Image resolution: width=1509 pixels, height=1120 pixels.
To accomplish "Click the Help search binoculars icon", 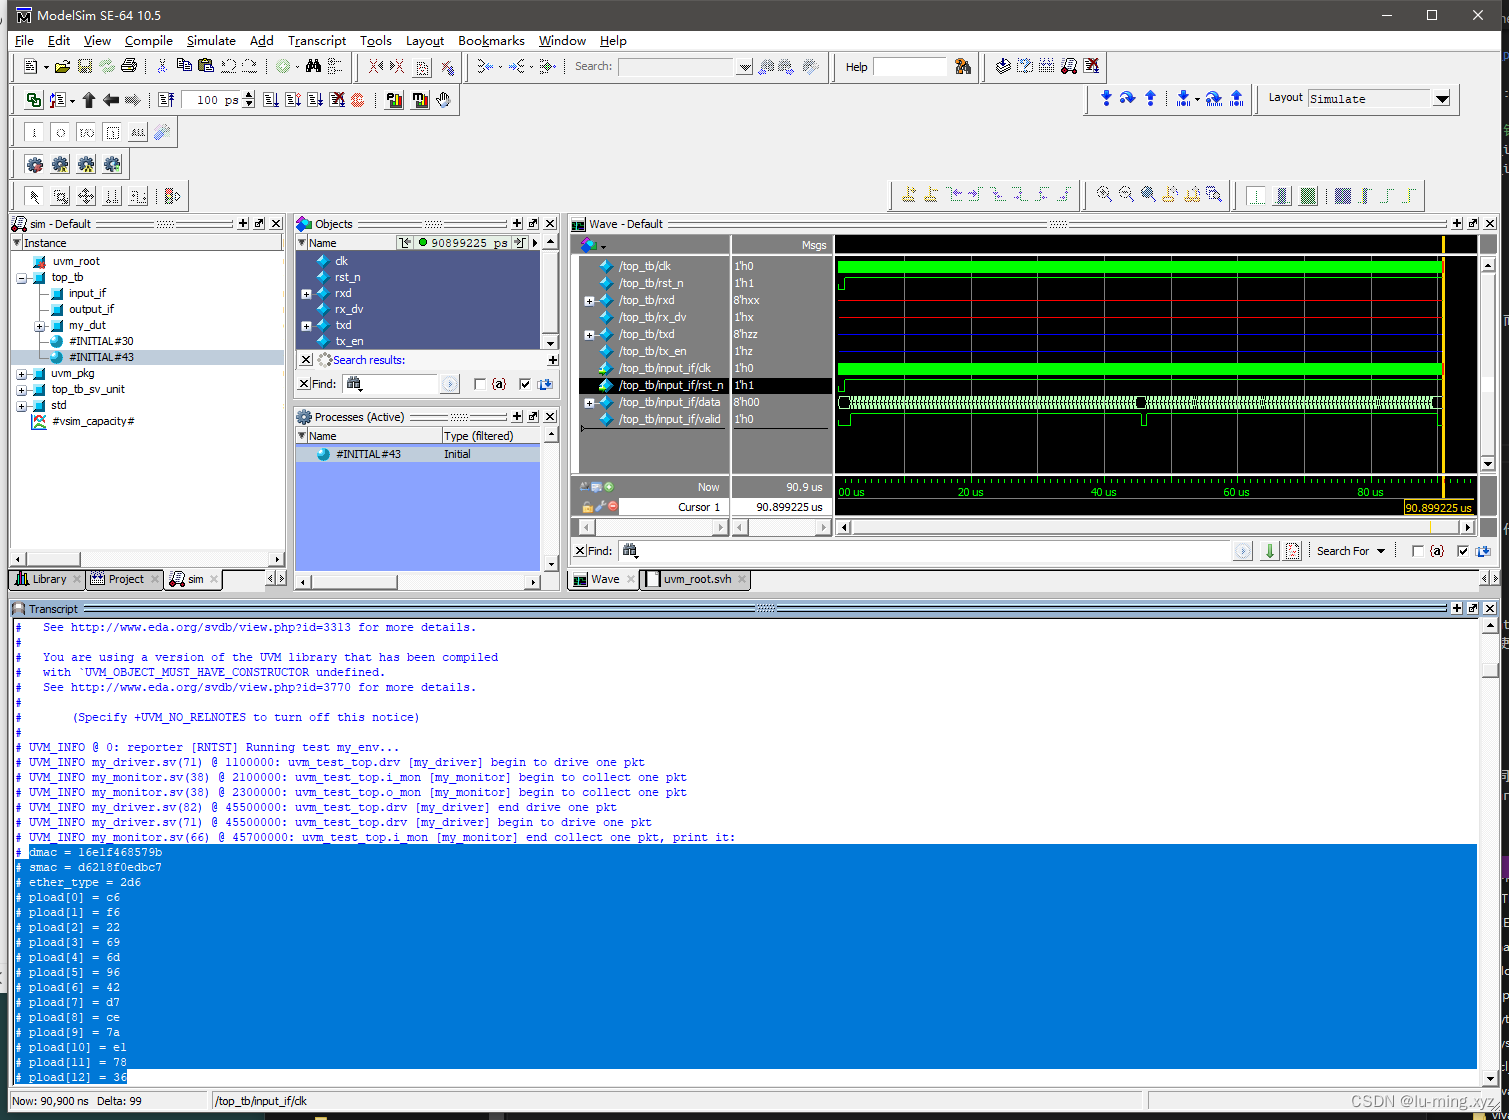I will coord(963,66).
